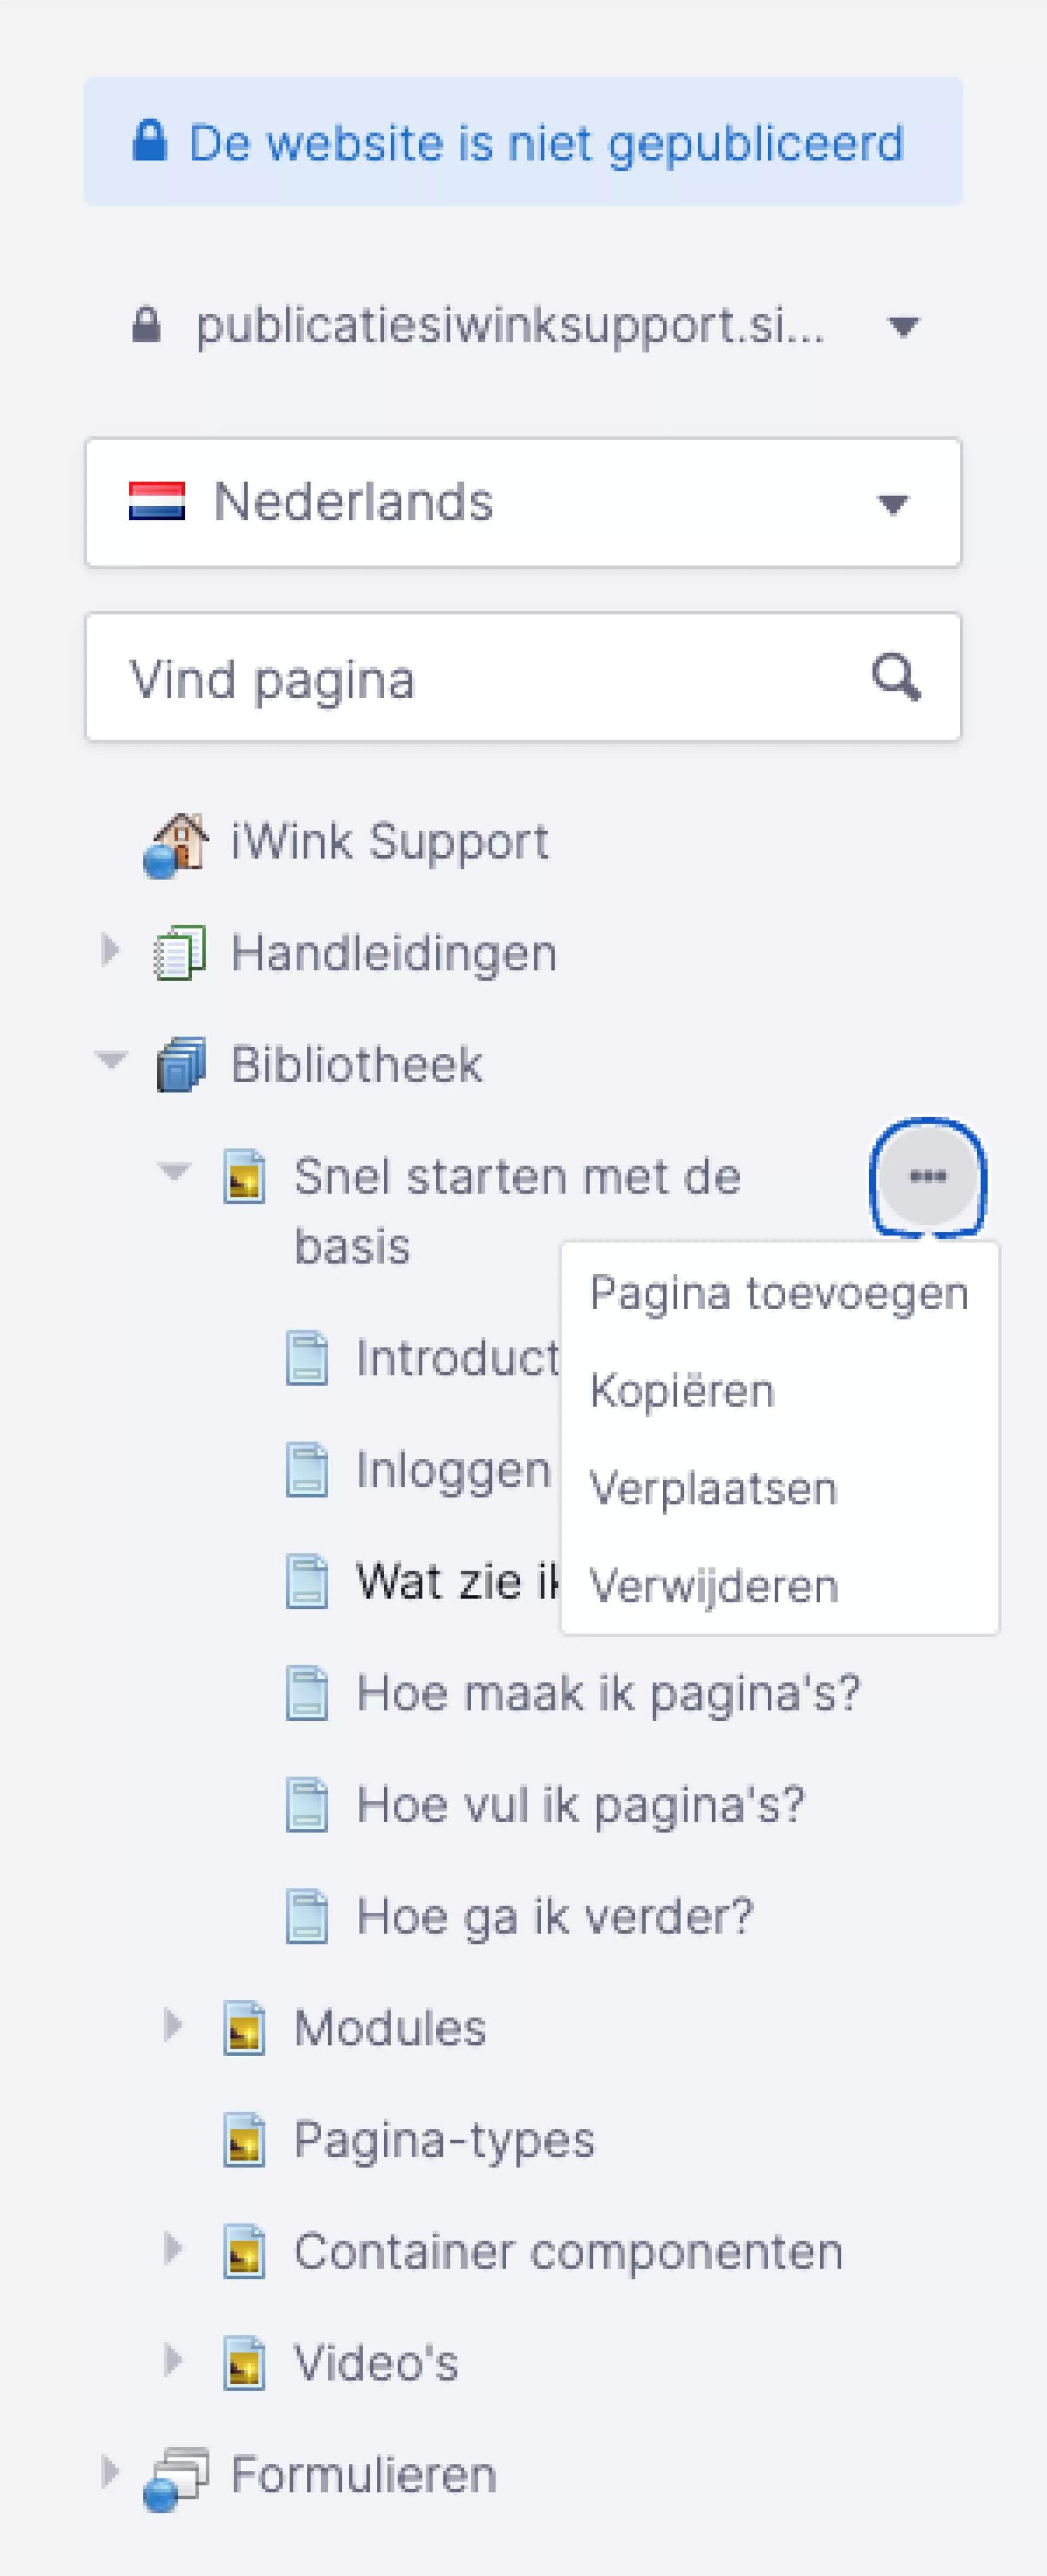Image resolution: width=1047 pixels, height=2576 pixels.
Task: Select Verwijderen in the context menu
Action: (713, 1586)
